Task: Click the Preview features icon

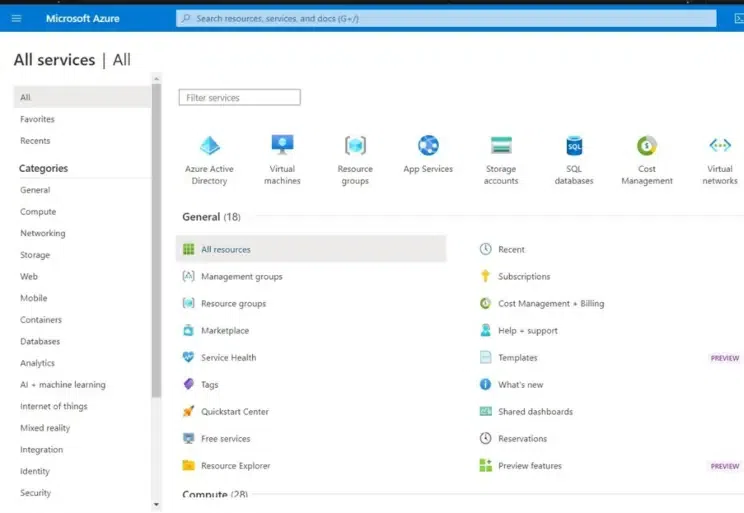Action: coord(485,465)
